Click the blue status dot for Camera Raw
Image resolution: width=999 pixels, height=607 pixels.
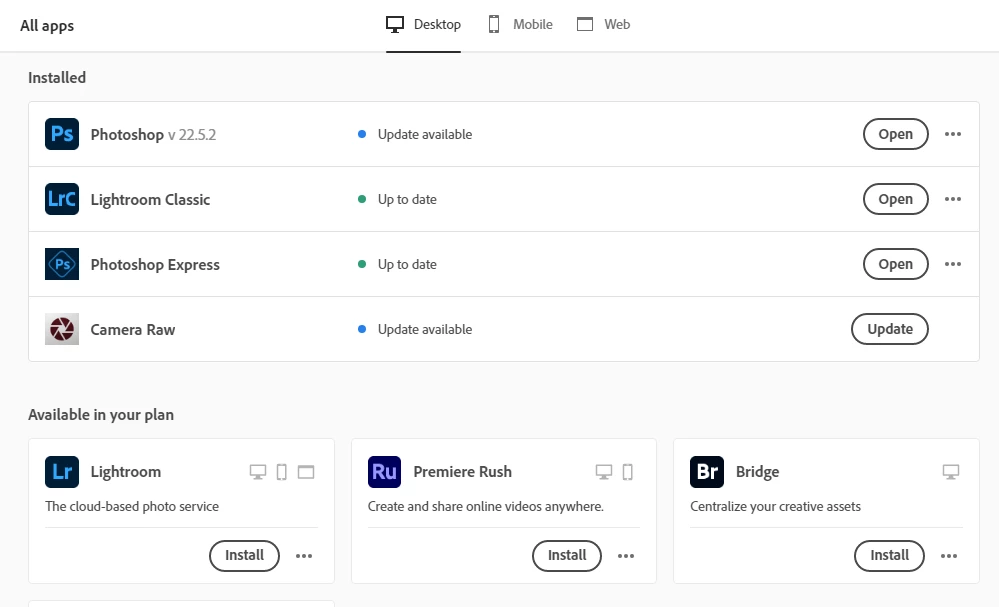pos(362,329)
